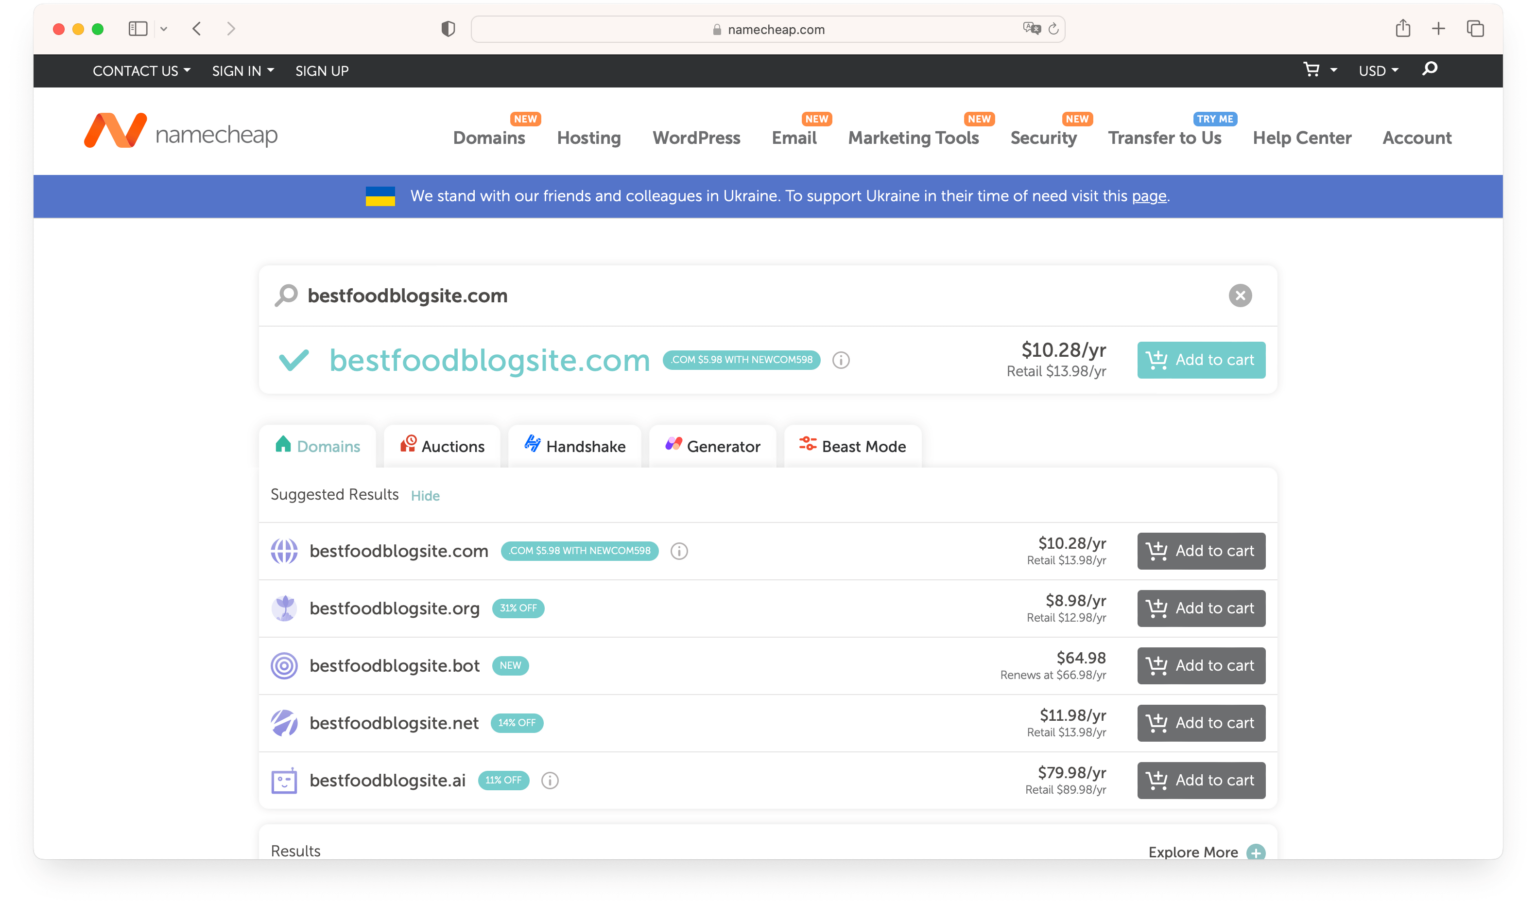Add bestfoodblogsite.org to cart
Image resolution: width=1536 pixels, height=904 pixels.
pos(1201,608)
